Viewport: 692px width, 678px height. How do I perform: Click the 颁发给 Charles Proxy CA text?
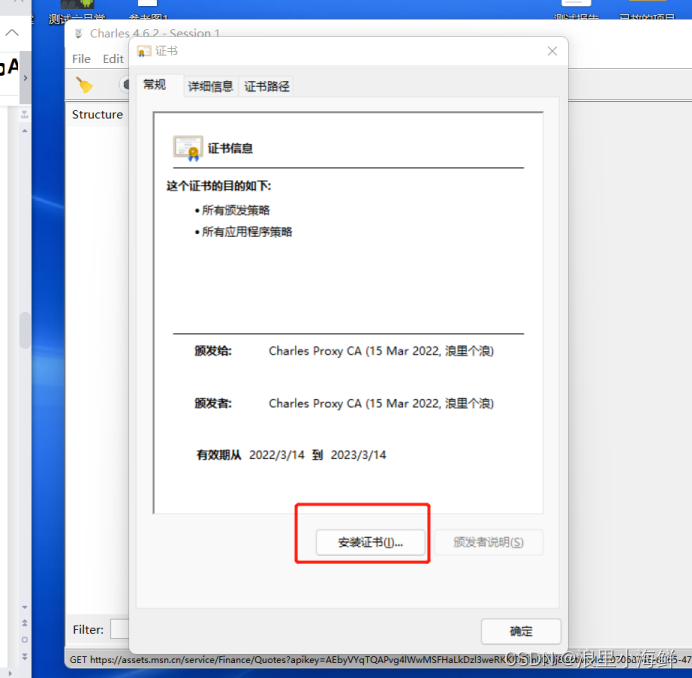point(381,351)
